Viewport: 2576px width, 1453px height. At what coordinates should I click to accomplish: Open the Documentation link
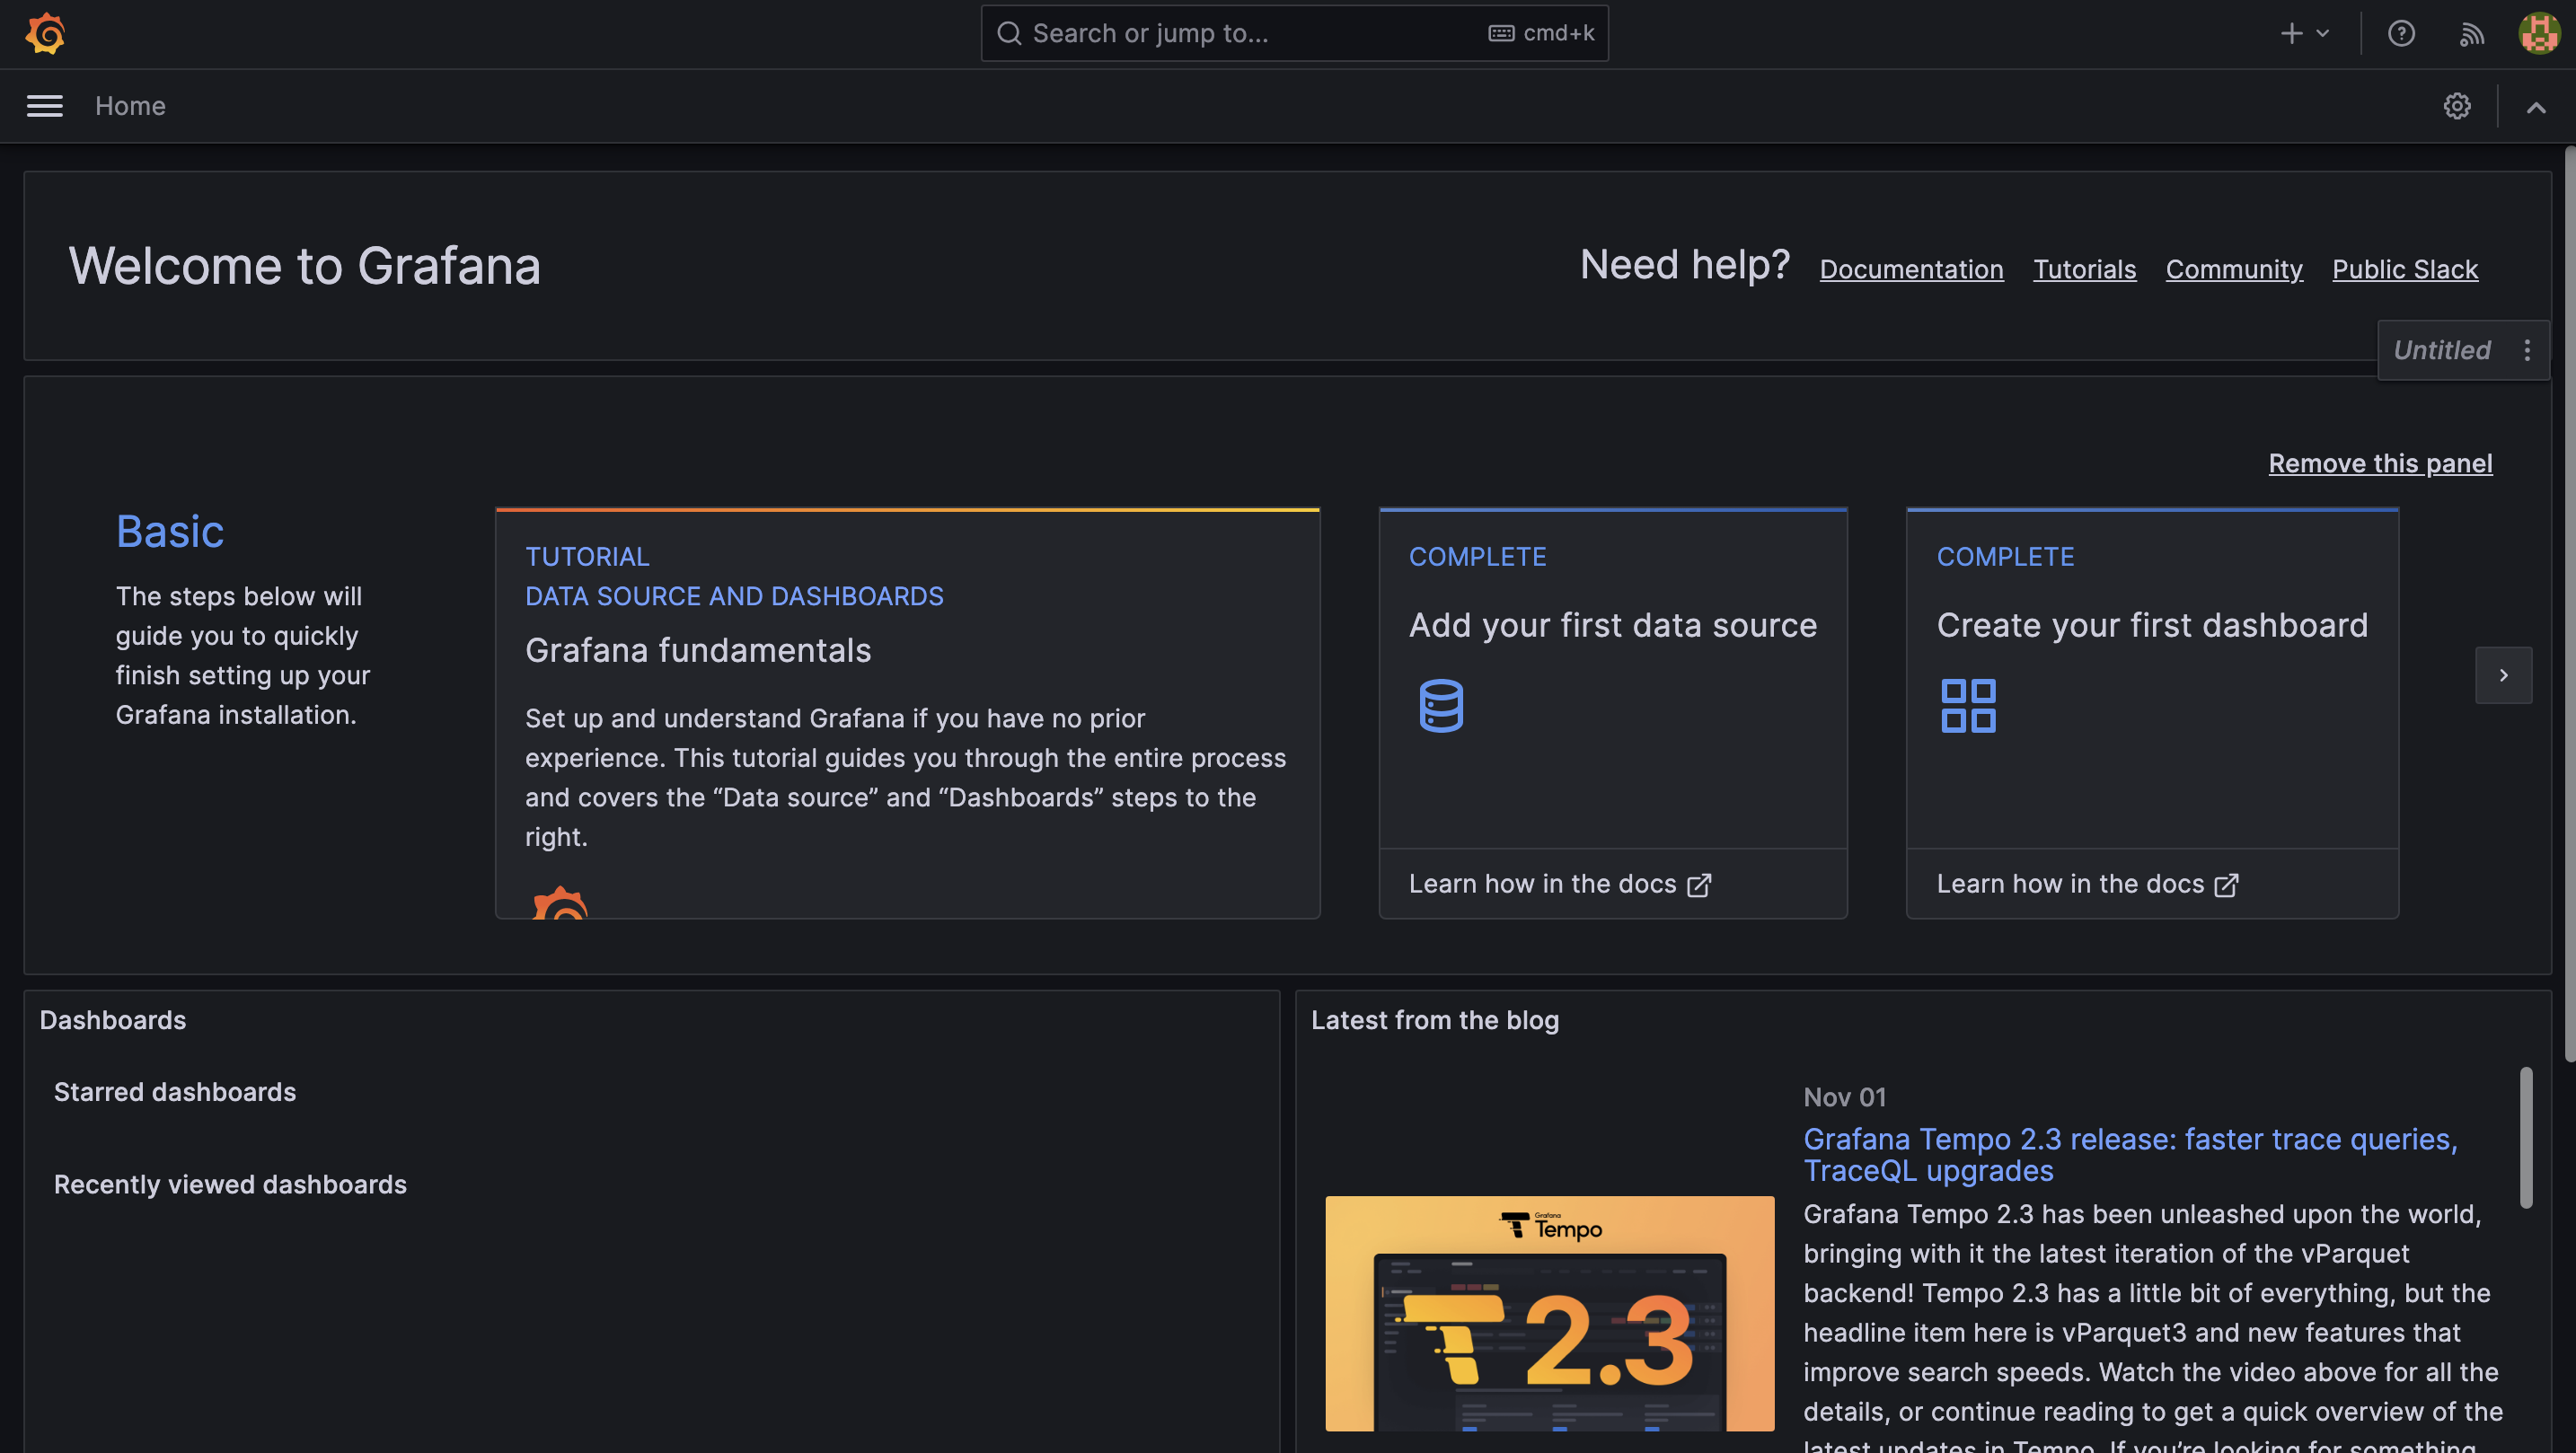pos(1911,269)
